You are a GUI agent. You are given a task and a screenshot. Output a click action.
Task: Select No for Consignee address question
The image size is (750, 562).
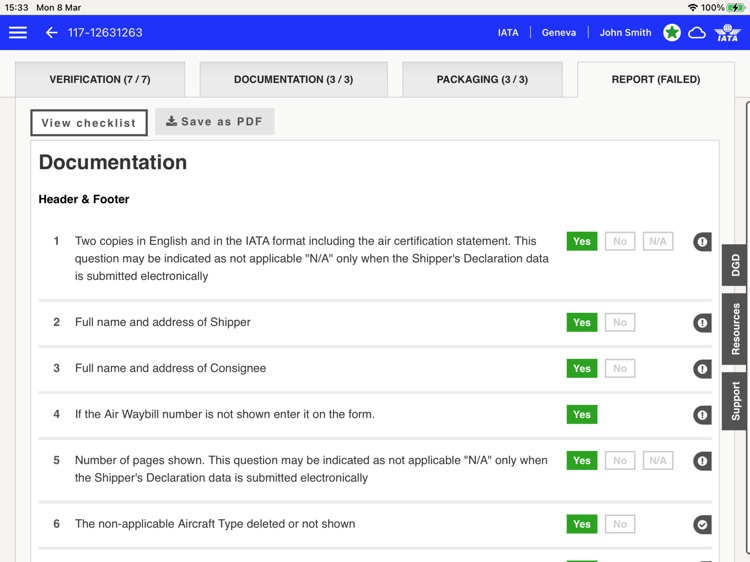click(620, 368)
